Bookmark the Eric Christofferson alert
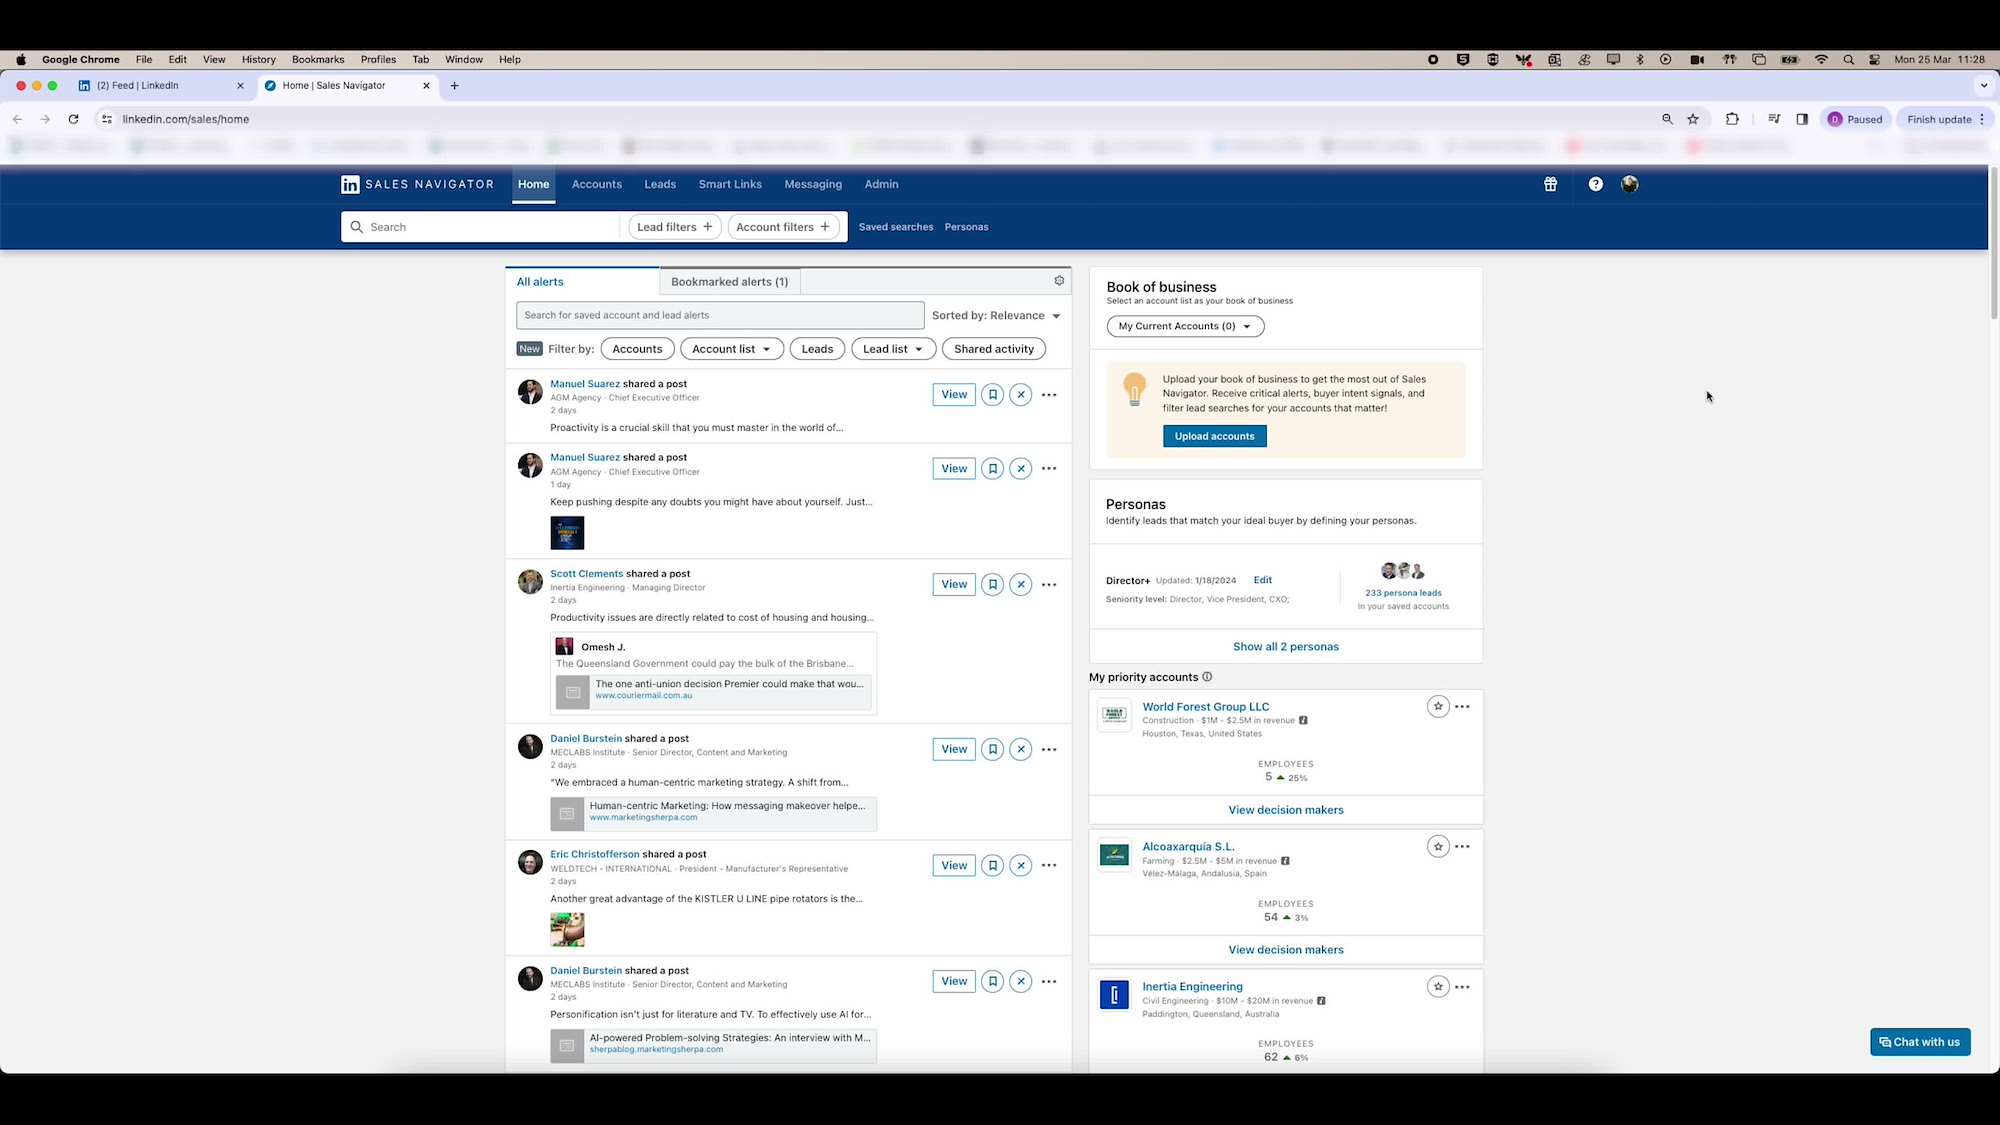 992,866
